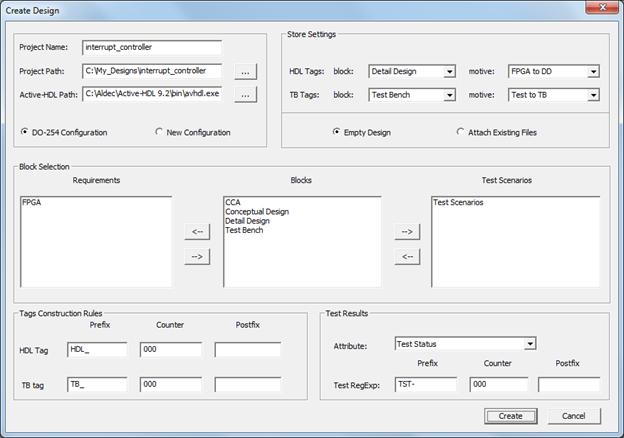Move requirement to Blocks with right arrow

point(197,257)
